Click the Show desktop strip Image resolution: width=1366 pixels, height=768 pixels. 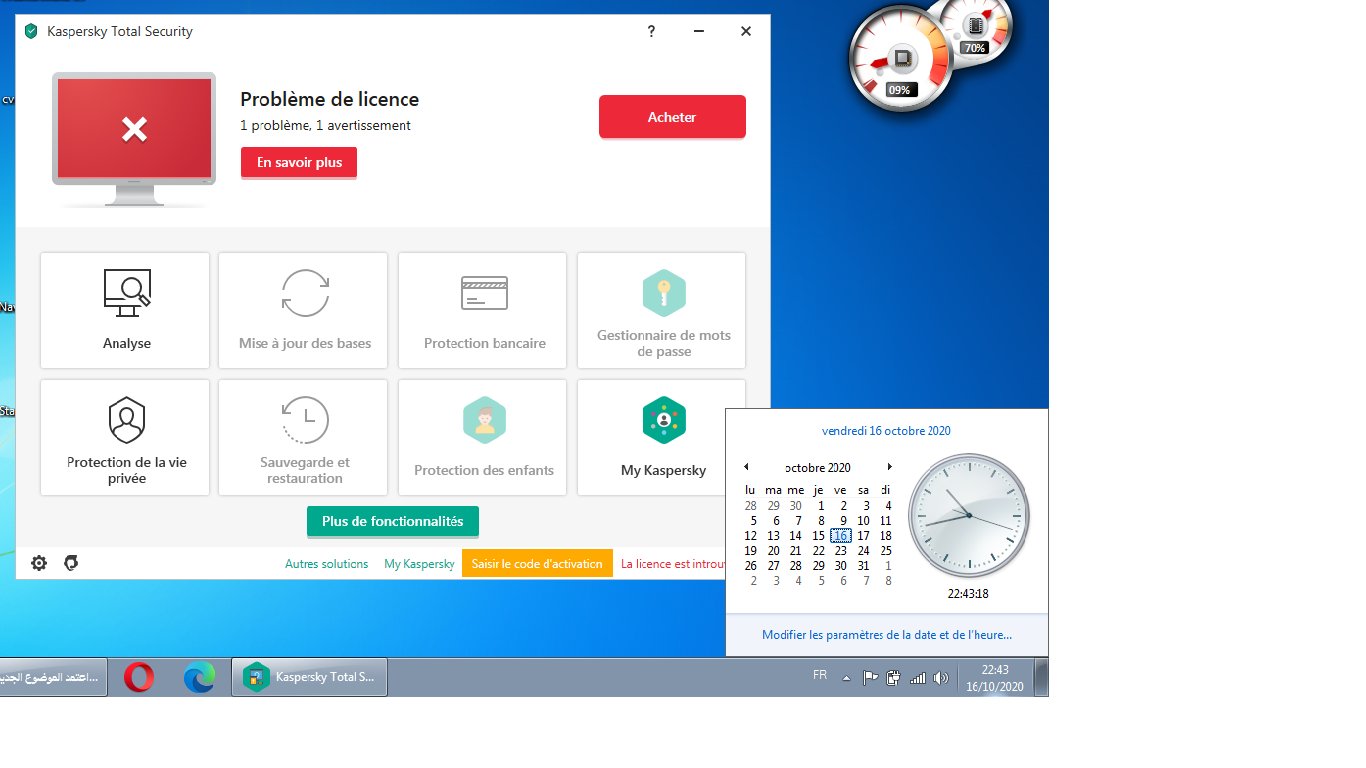tap(1041, 677)
